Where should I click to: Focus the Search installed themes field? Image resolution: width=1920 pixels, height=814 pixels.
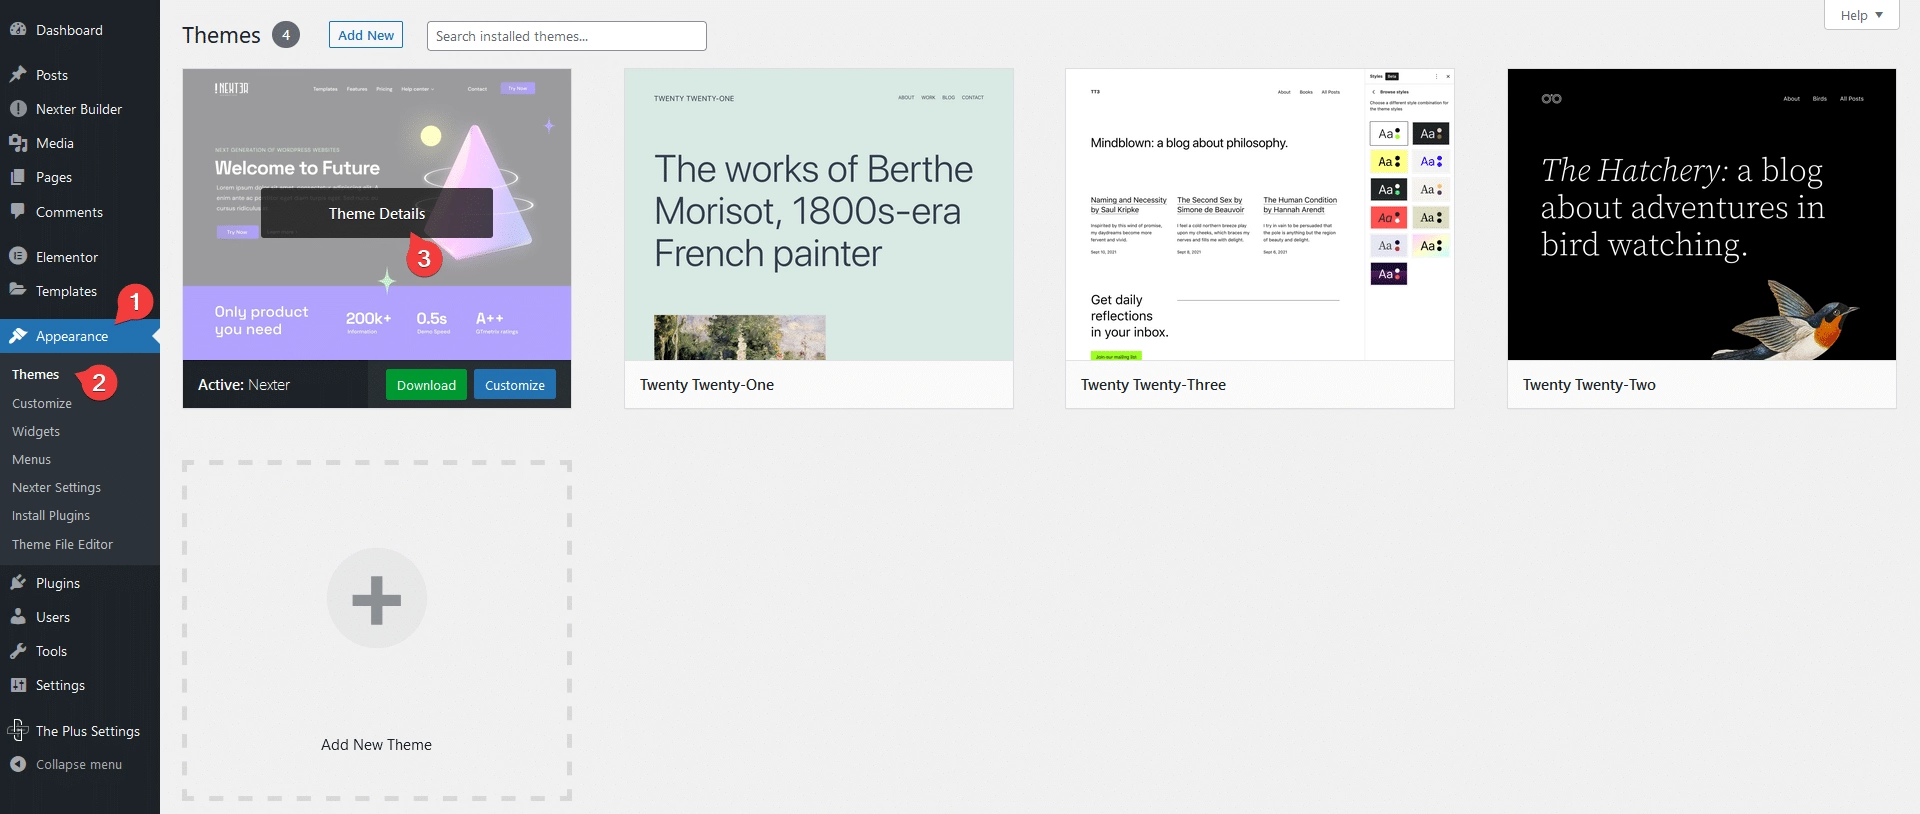(x=566, y=36)
